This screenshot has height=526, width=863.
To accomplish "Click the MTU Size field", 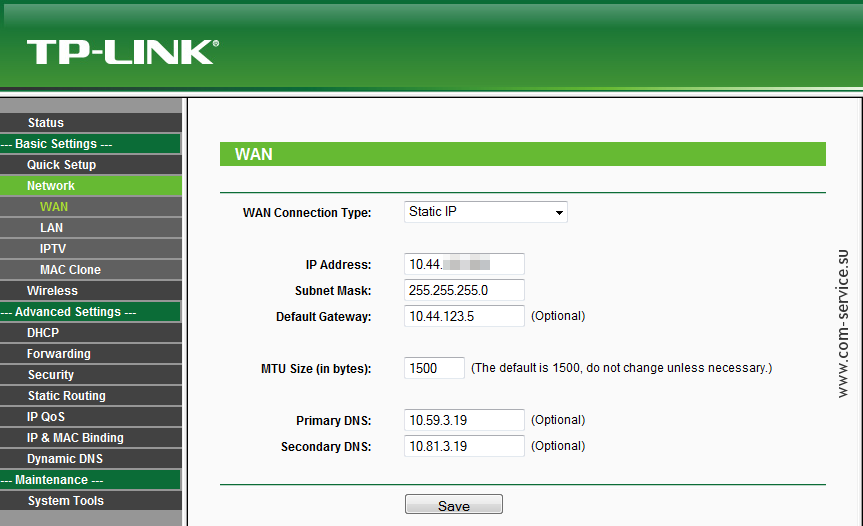I will click(434, 368).
